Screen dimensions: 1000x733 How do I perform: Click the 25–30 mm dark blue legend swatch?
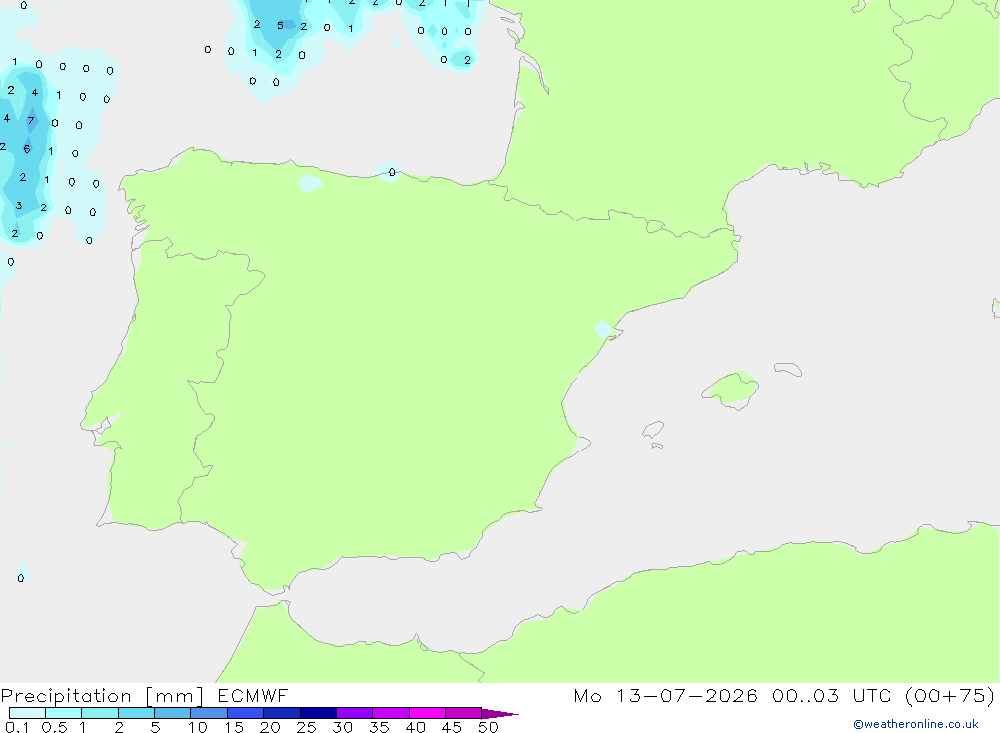pos(318,713)
